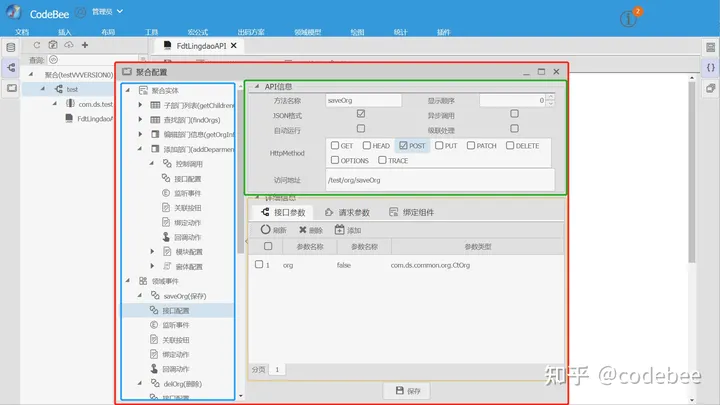This screenshot has width=720, height=405.
Task: Collapse the test node in project tree
Action: coord(43,89)
